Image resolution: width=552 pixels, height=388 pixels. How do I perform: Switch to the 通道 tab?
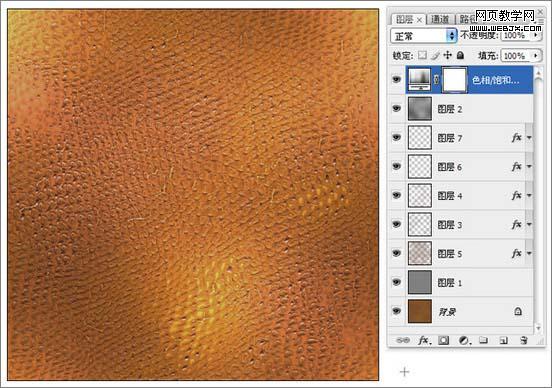pyautogui.click(x=440, y=19)
